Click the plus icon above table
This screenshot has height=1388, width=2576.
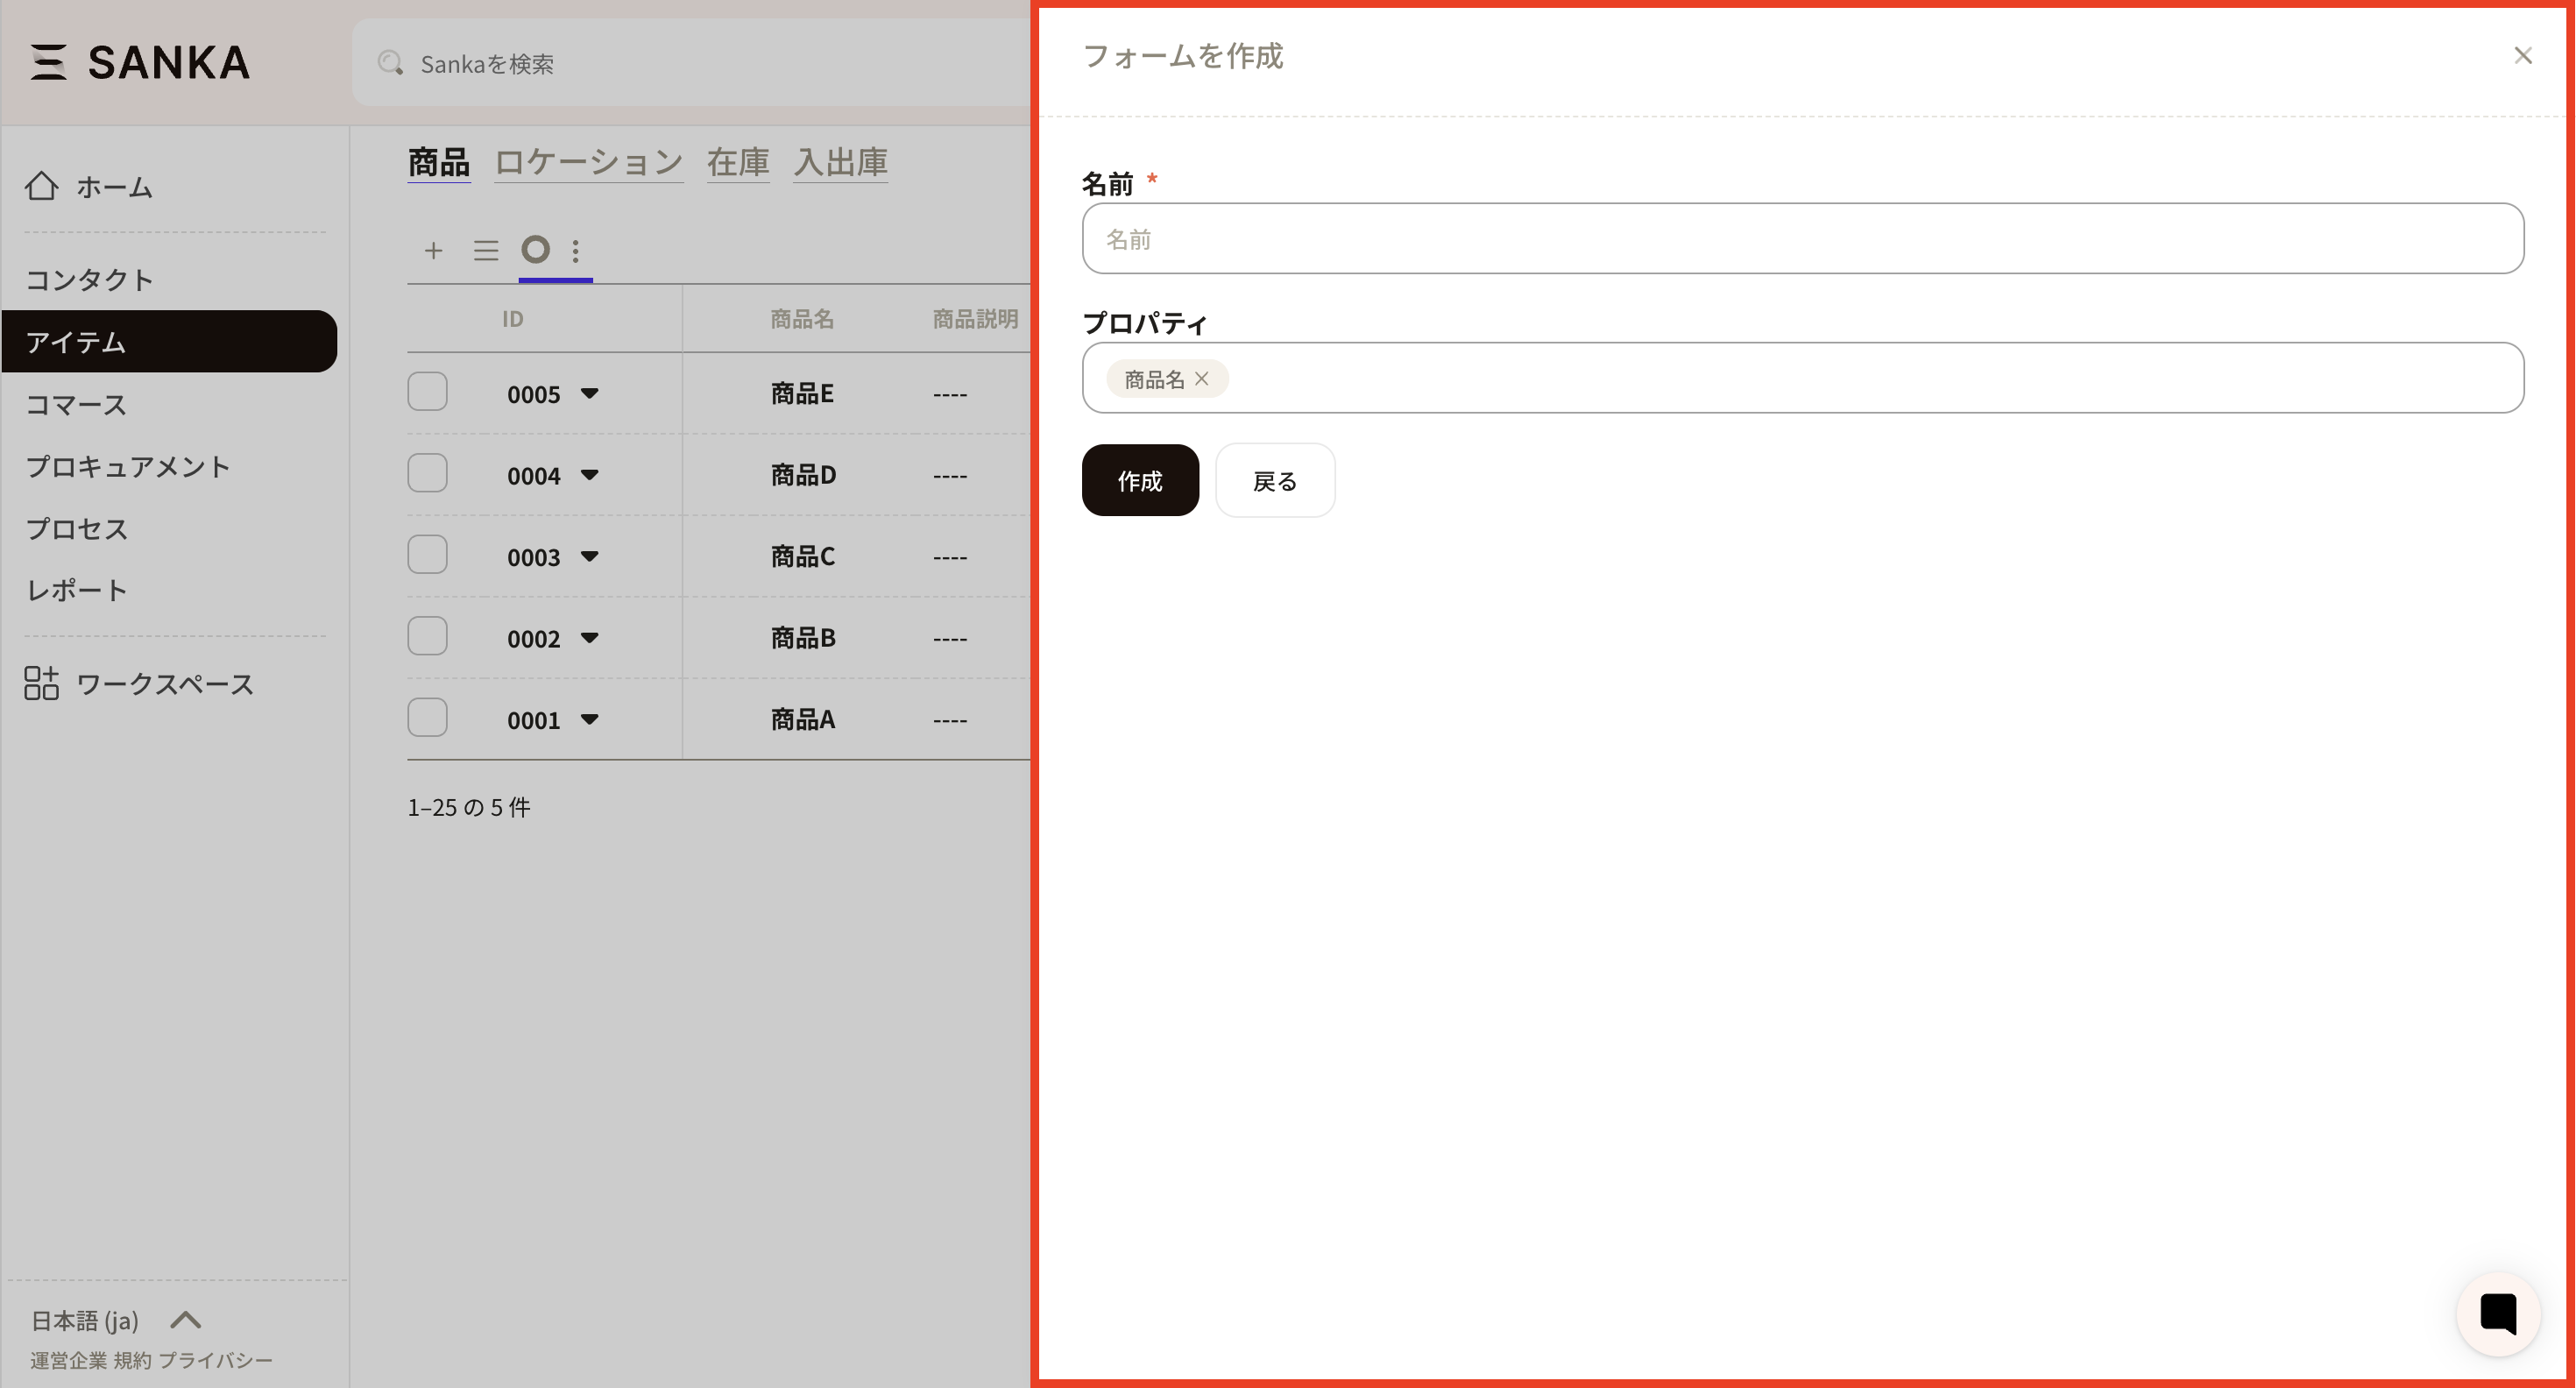[x=433, y=250]
